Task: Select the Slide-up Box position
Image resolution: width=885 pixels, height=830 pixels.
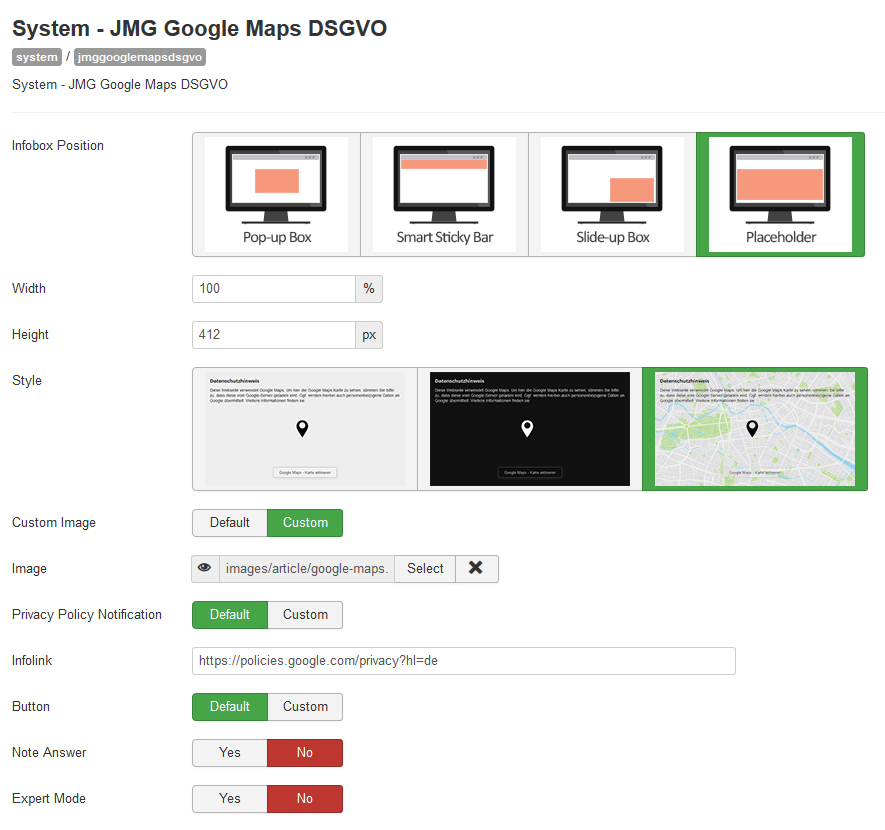Action: pos(612,195)
